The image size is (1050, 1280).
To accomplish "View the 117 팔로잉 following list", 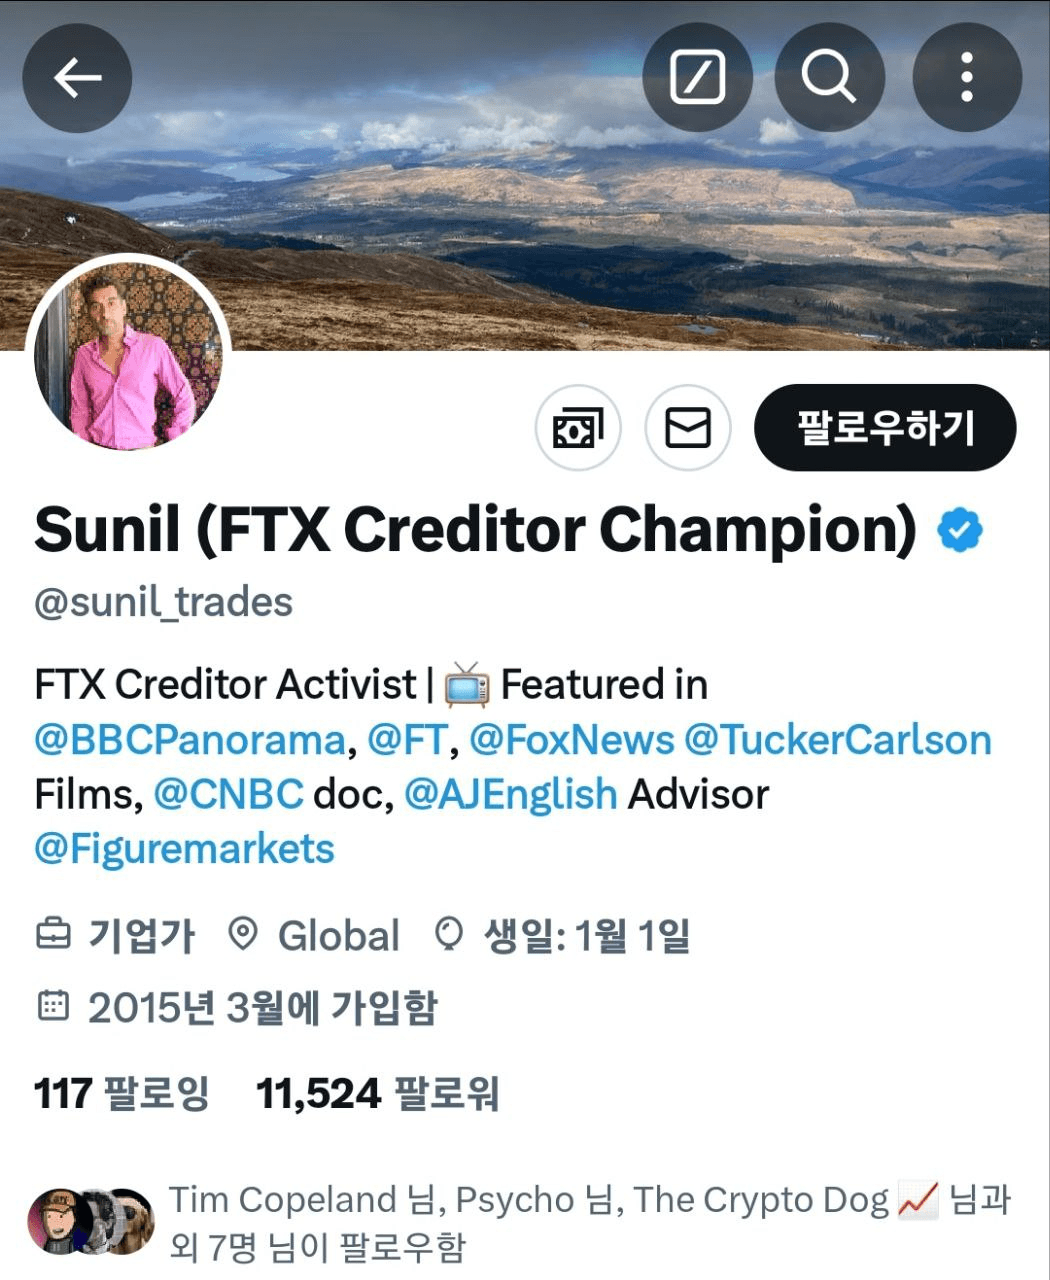I will click(x=122, y=1094).
